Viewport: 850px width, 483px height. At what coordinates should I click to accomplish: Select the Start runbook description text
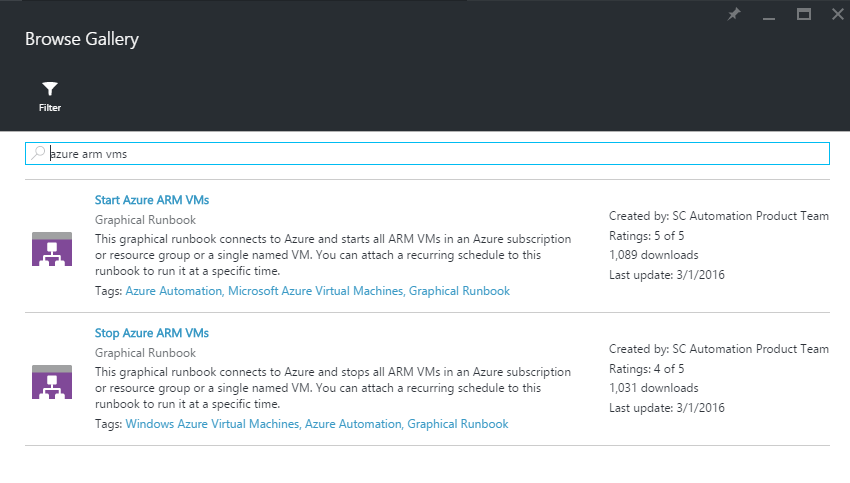coord(333,255)
